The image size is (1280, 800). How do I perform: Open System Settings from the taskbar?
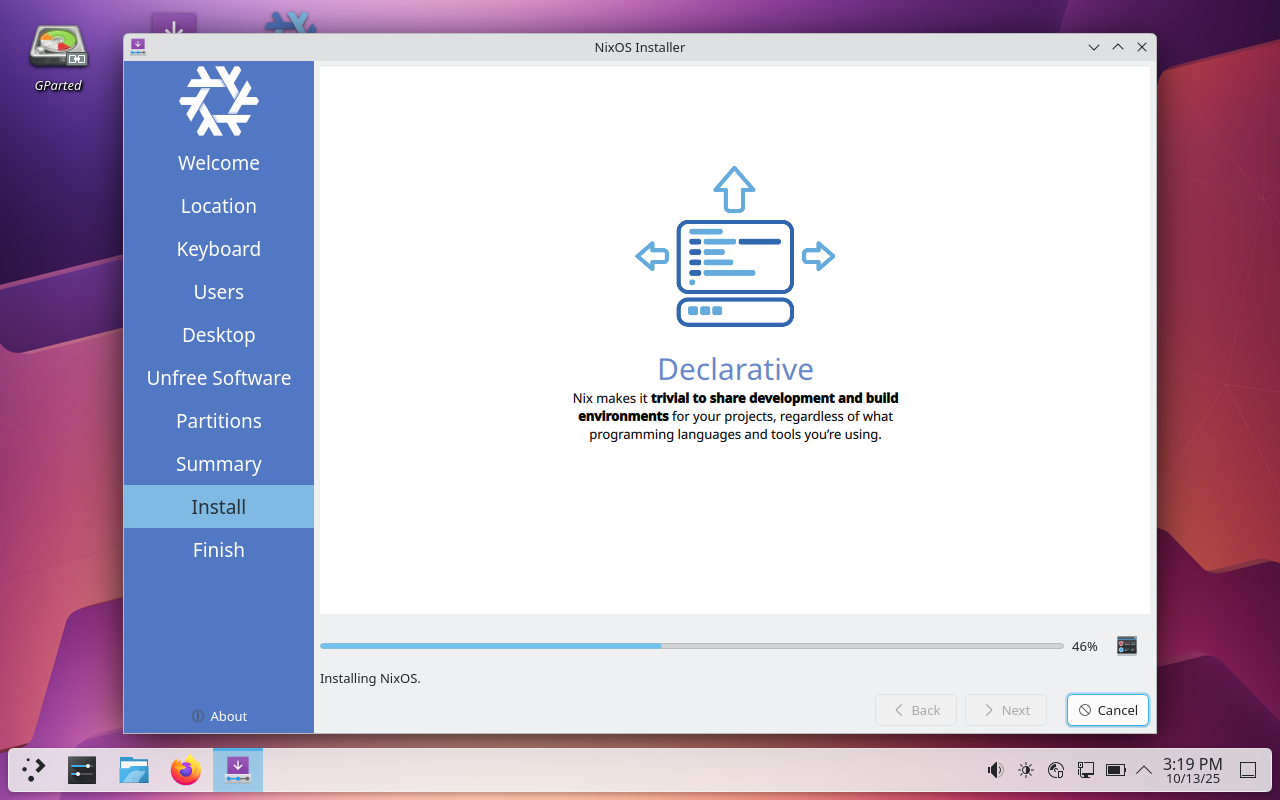pyautogui.click(x=82, y=770)
